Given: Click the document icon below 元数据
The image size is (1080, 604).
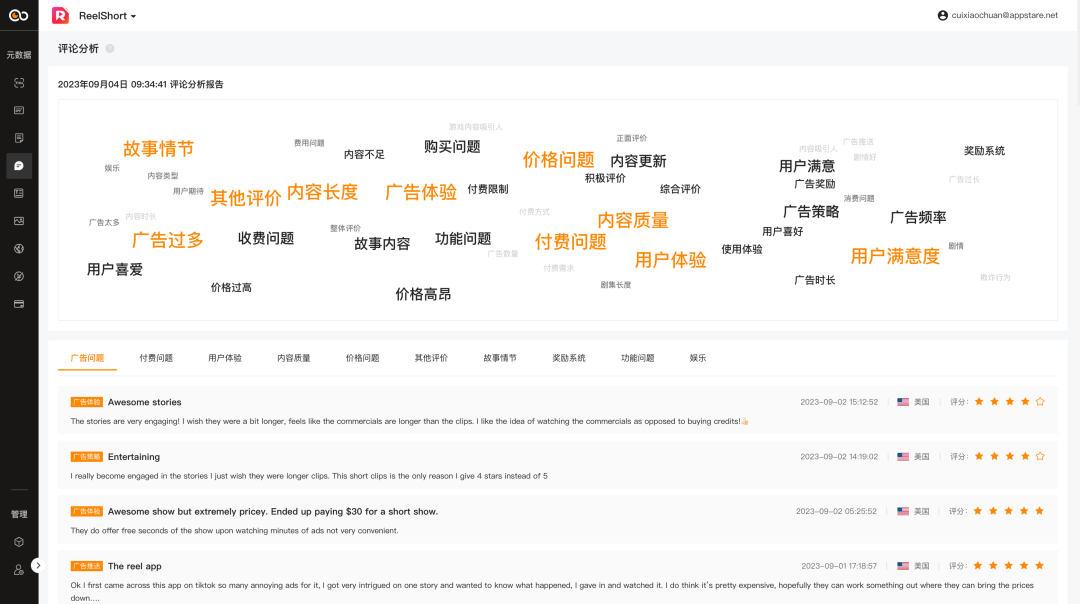Looking at the screenshot, I should (x=19, y=137).
